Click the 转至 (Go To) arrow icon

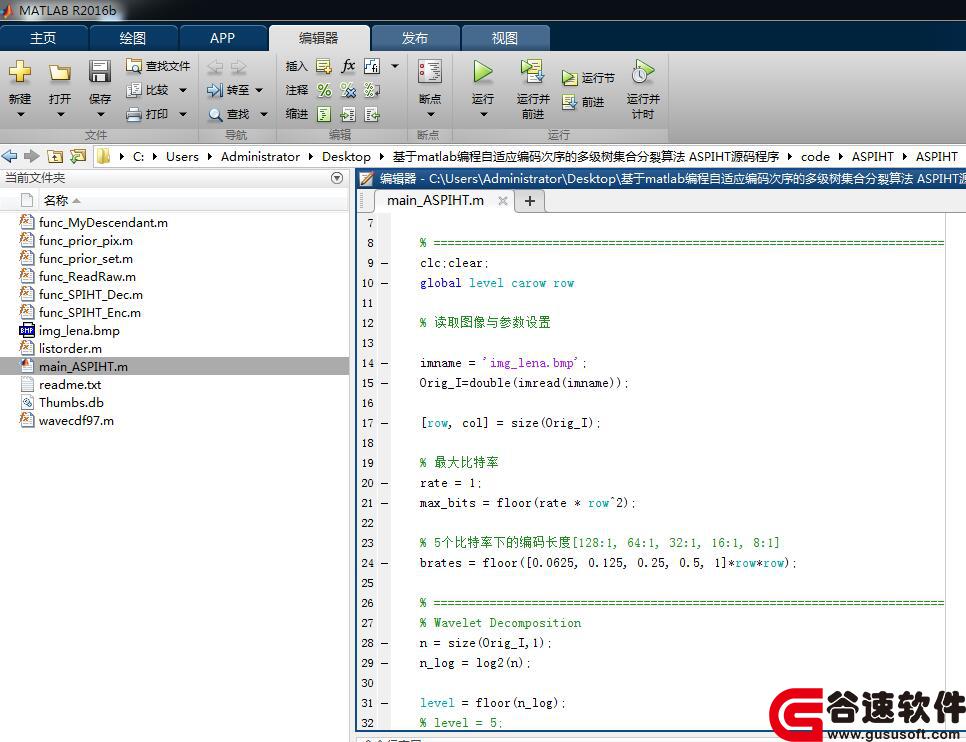[x=215, y=90]
